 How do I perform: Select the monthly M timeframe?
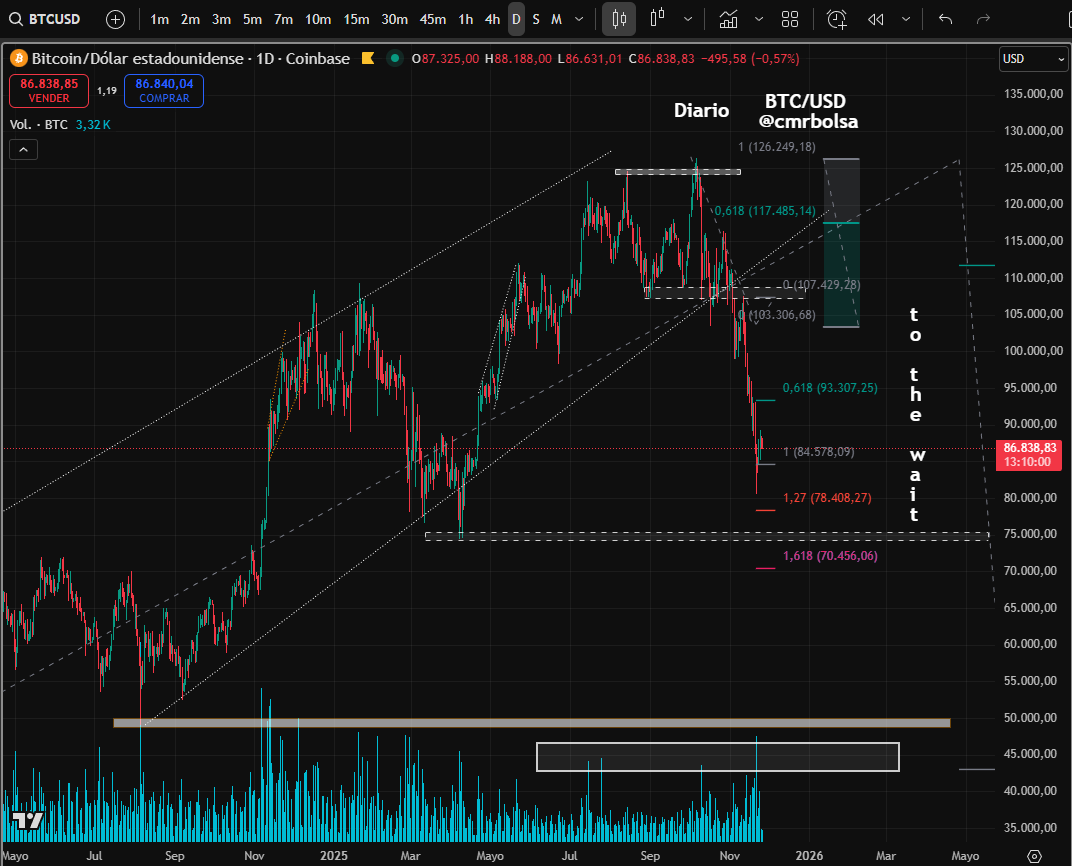[557, 19]
